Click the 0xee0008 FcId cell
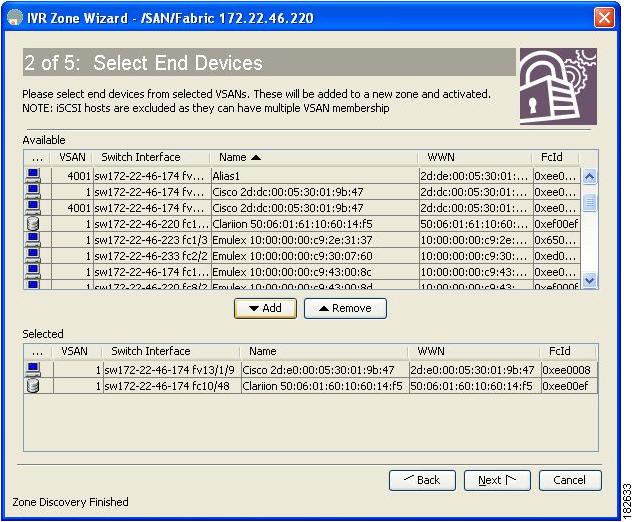 568,370
